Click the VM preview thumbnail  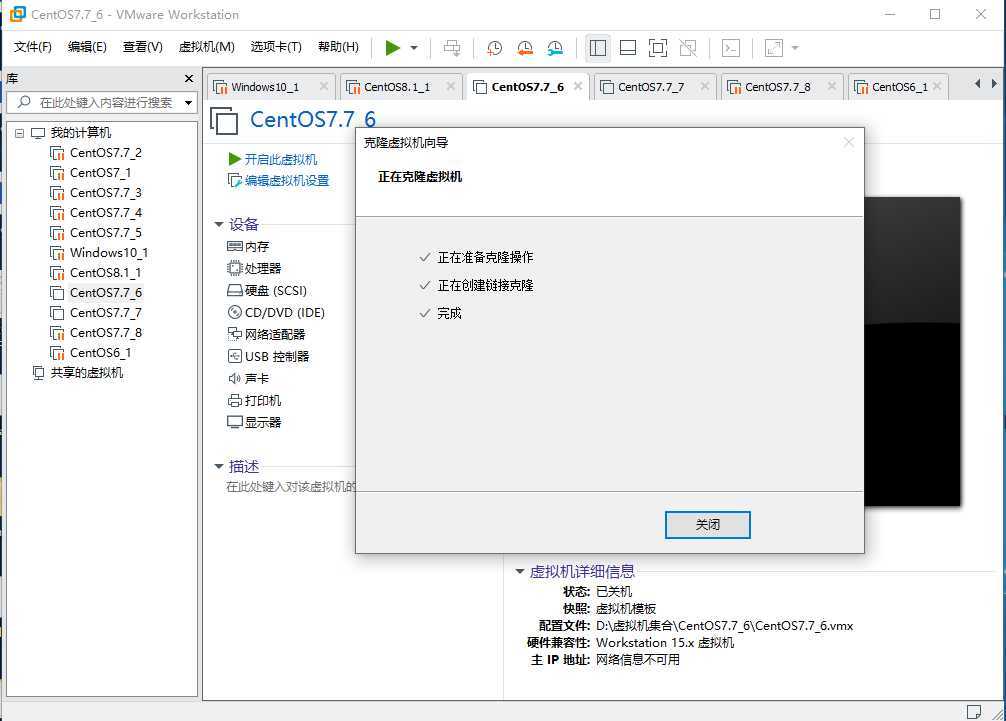pyautogui.click(x=912, y=352)
